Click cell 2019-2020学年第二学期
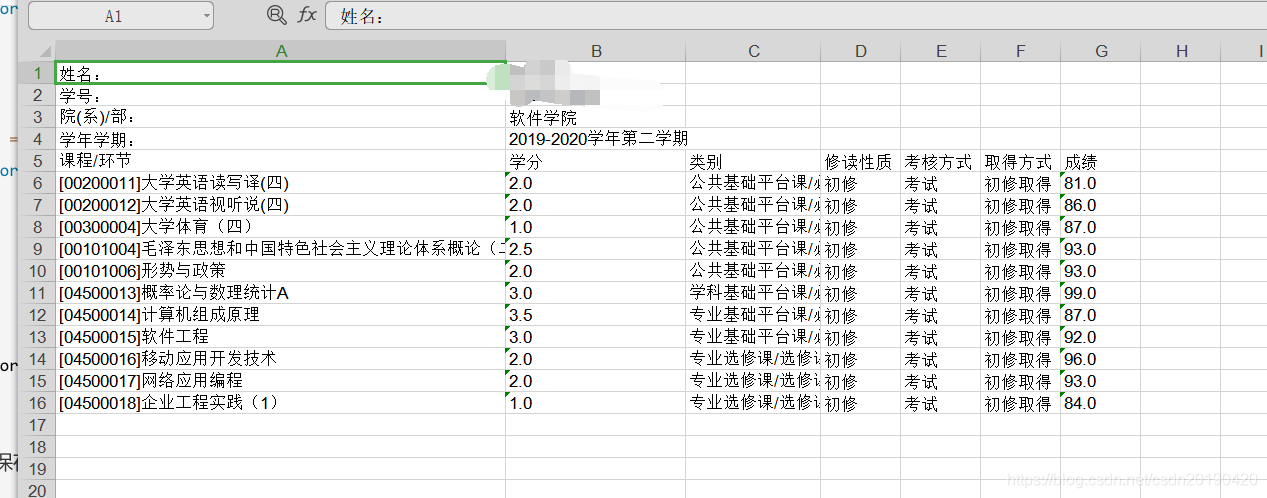This screenshot has height=498, width=1267. click(597, 139)
